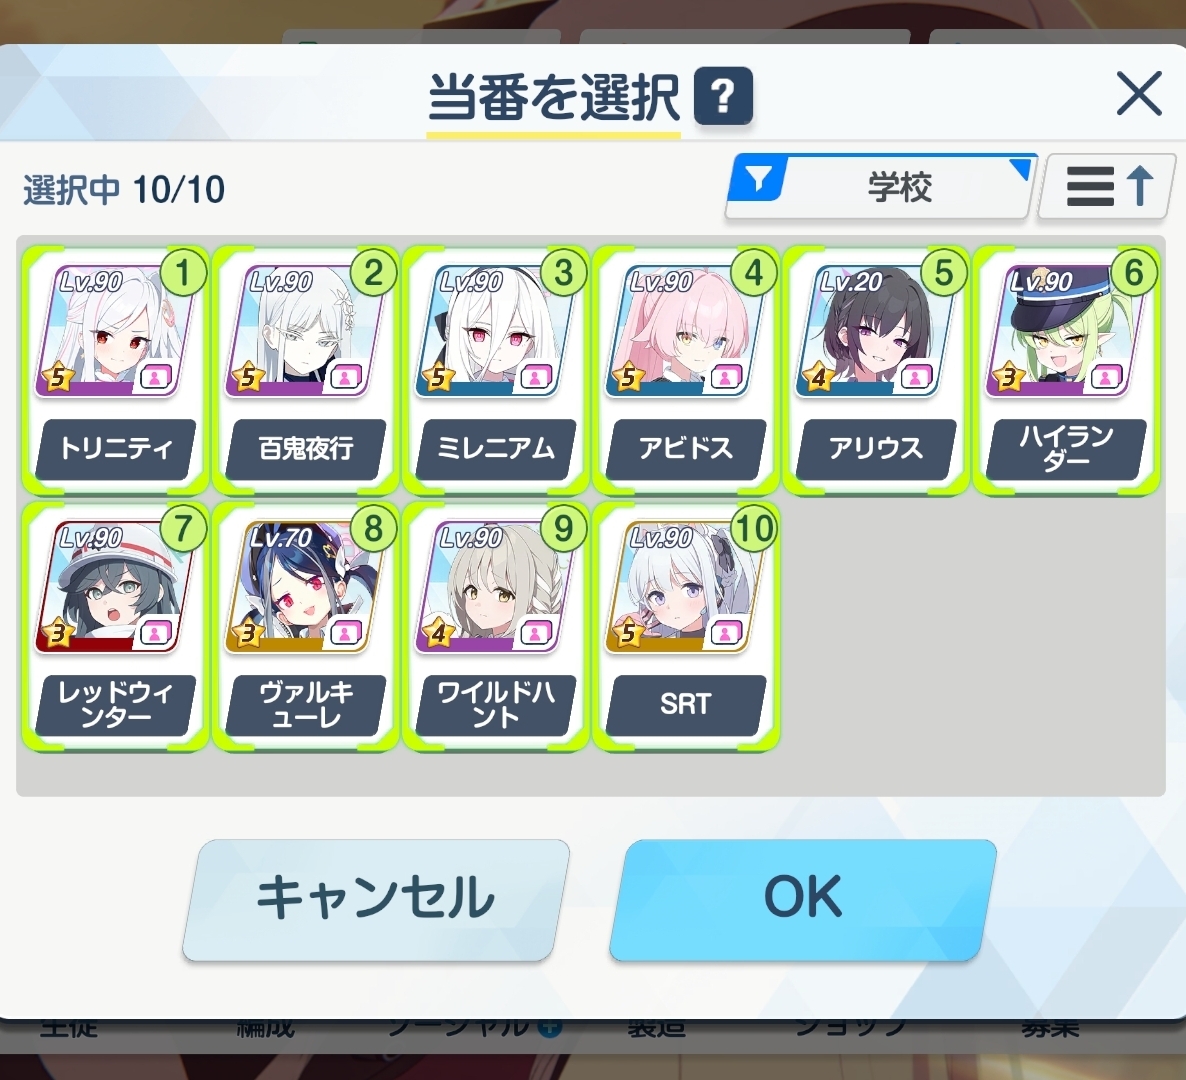The width and height of the screenshot is (1186, 1080).
Task: Click the number 9 badge on ワイルドハント card
Action: coord(564,529)
